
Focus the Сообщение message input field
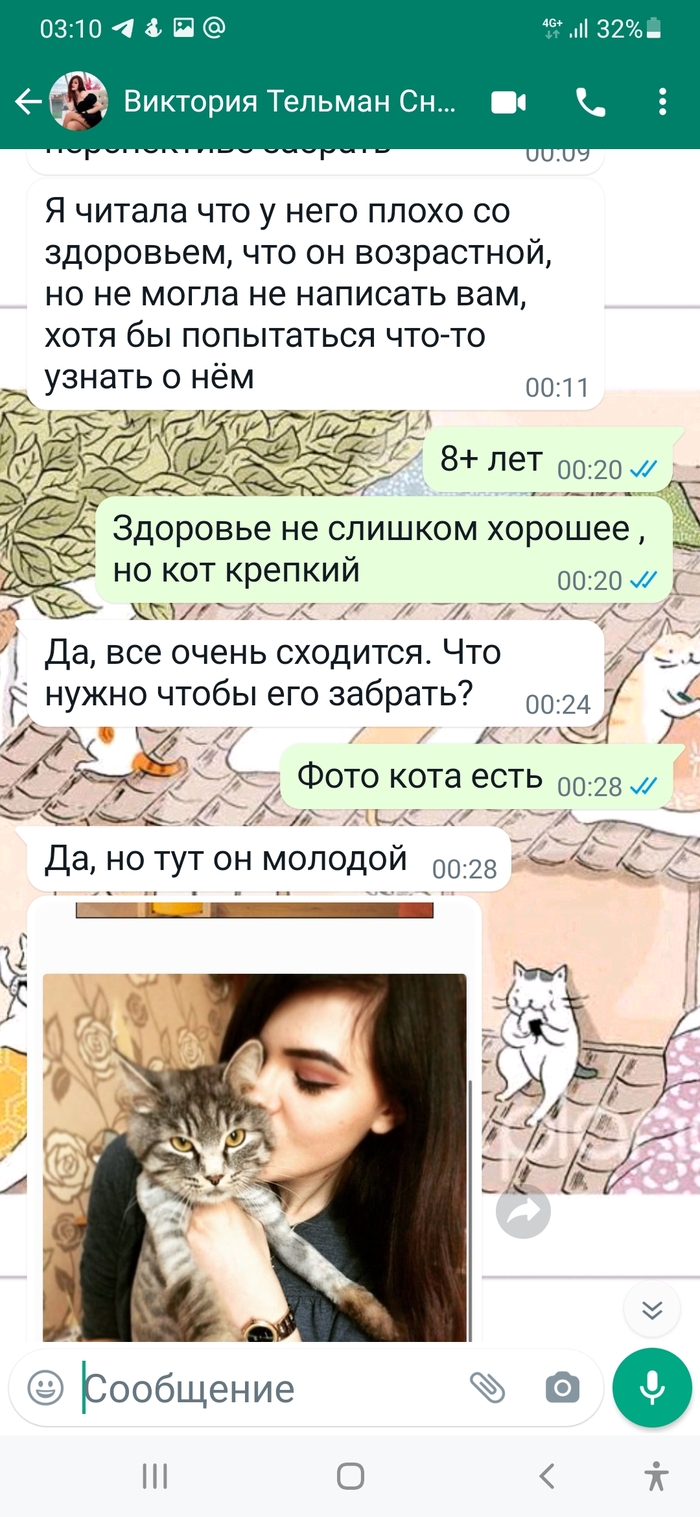coord(270,1388)
